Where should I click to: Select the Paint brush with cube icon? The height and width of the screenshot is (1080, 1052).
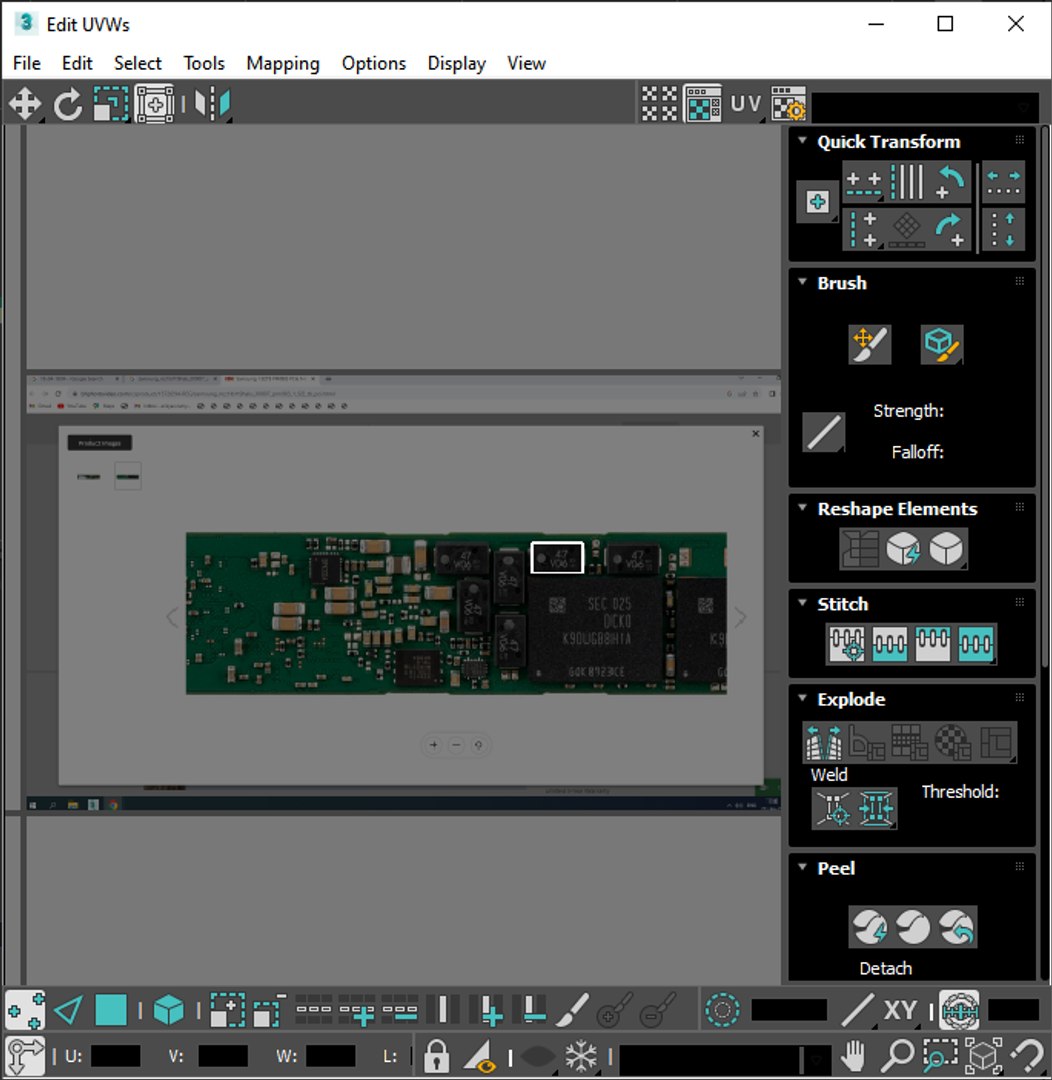point(942,344)
